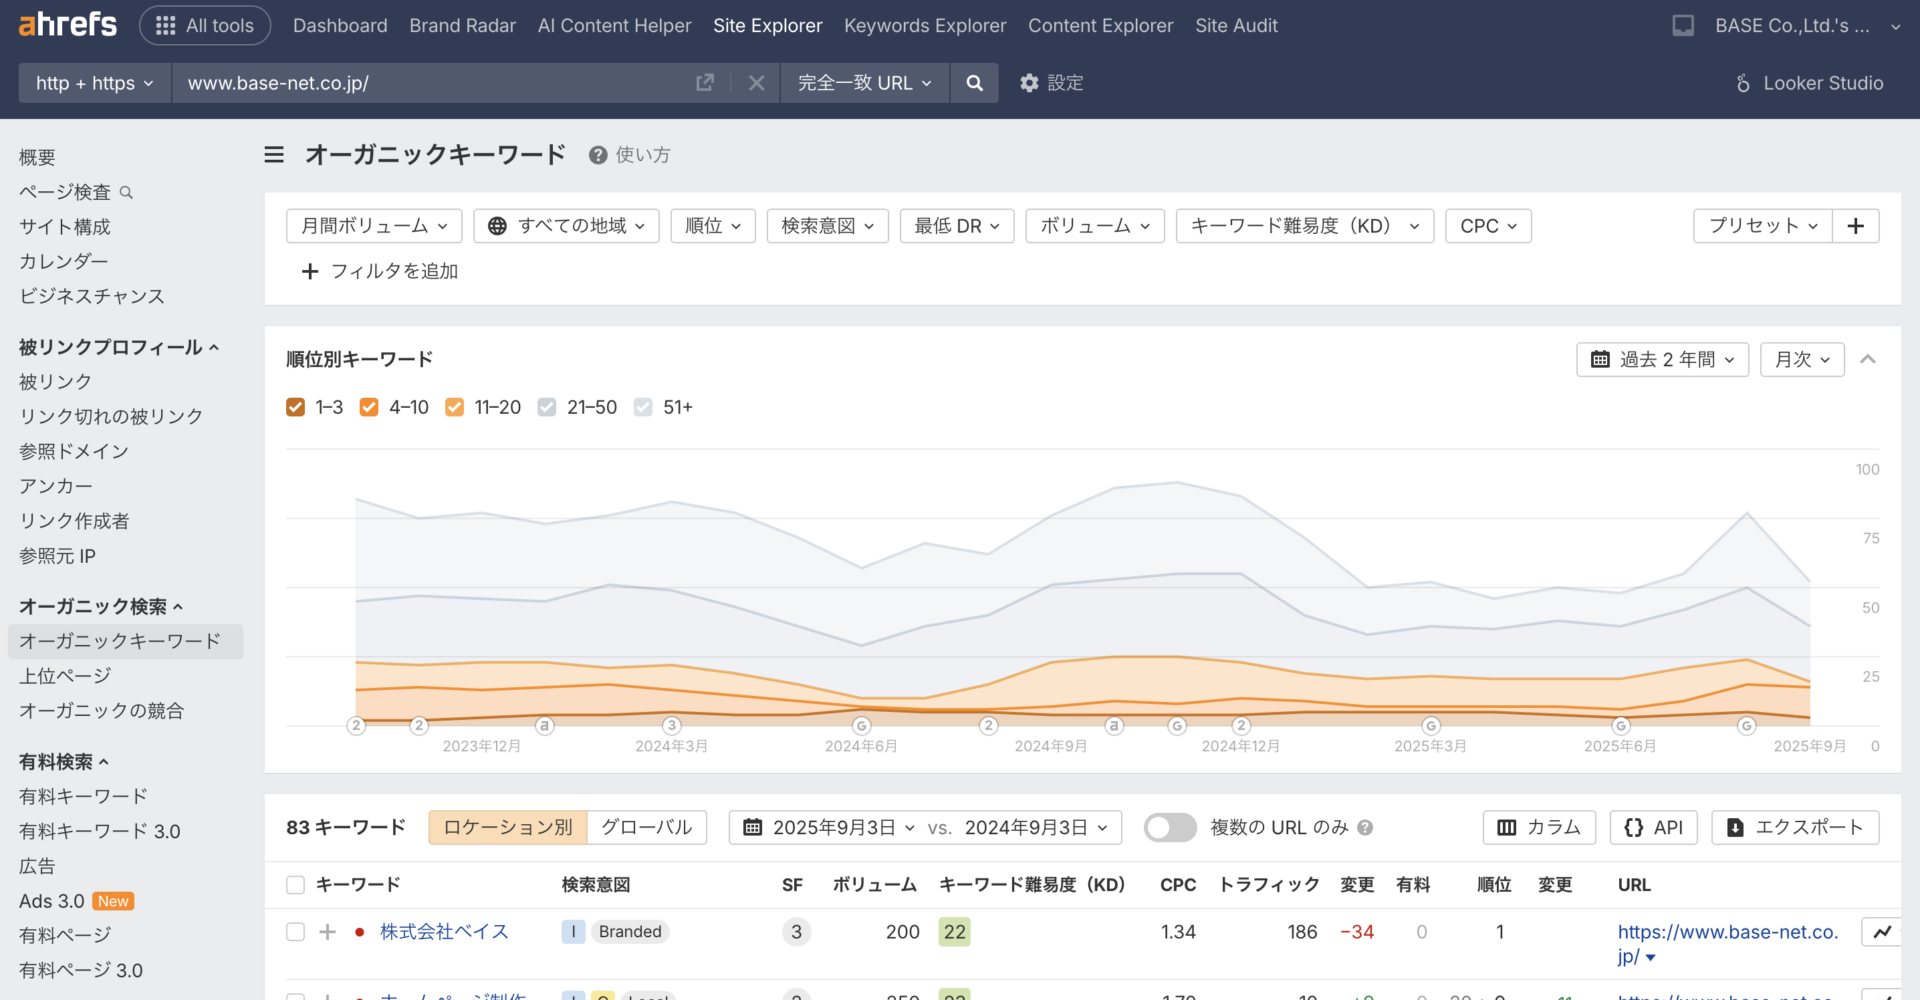Toggle the 51+ position checkbox
1920x1000 pixels.
click(x=643, y=407)
